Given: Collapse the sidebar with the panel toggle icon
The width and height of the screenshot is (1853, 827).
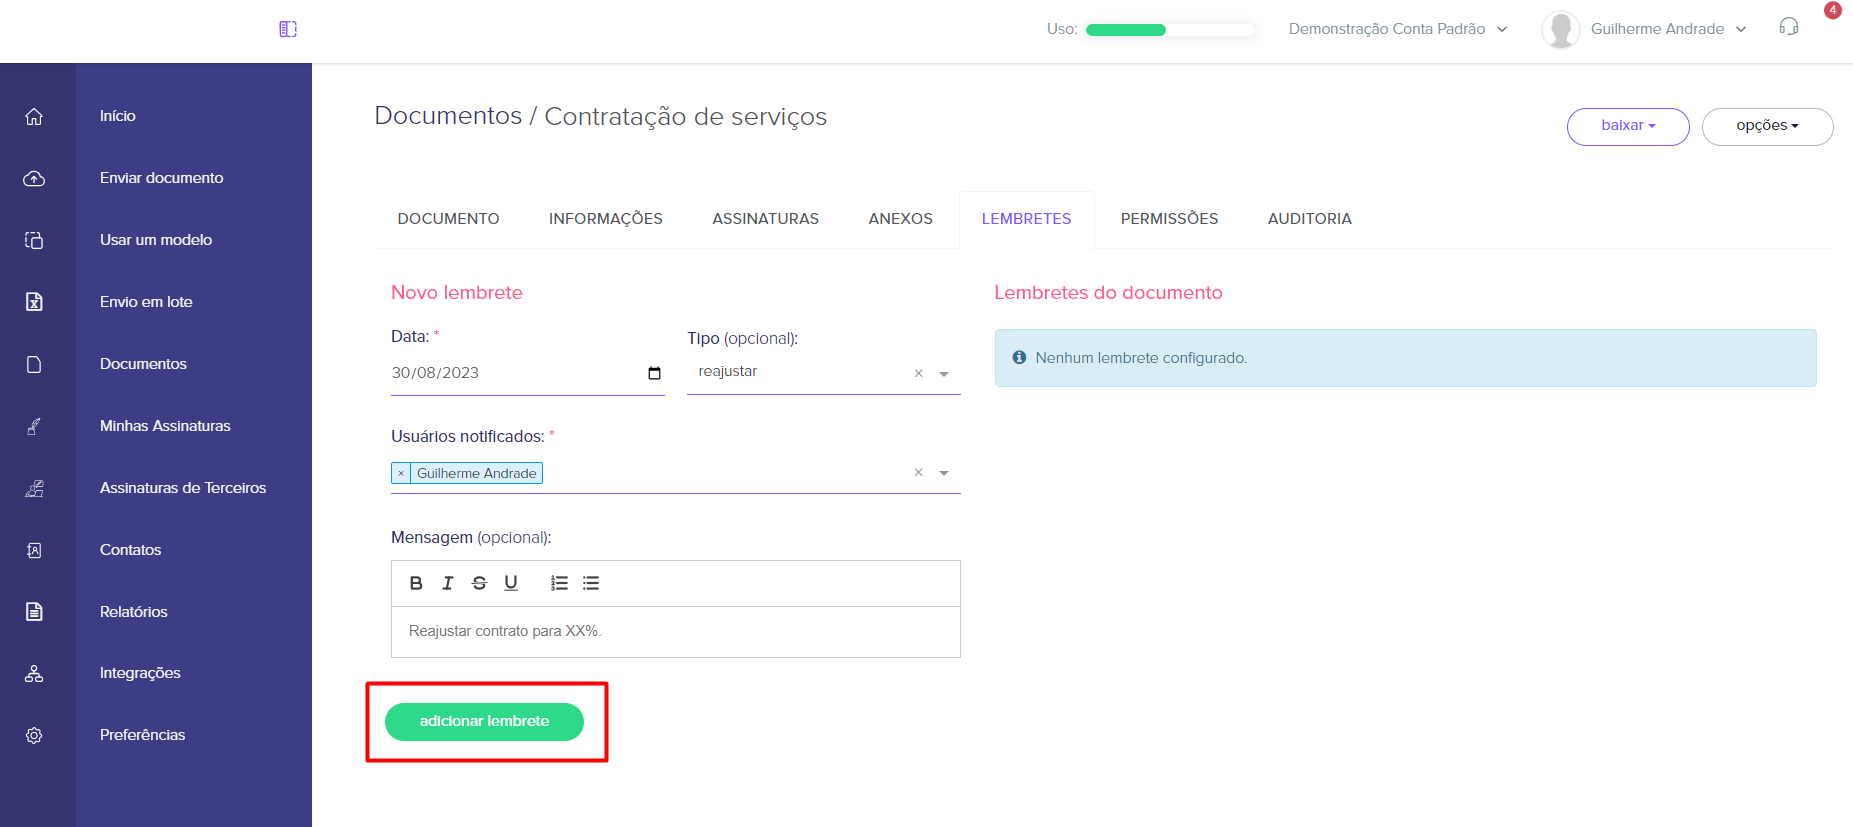Looking at the screenshot, I should [x=288, y=29].
